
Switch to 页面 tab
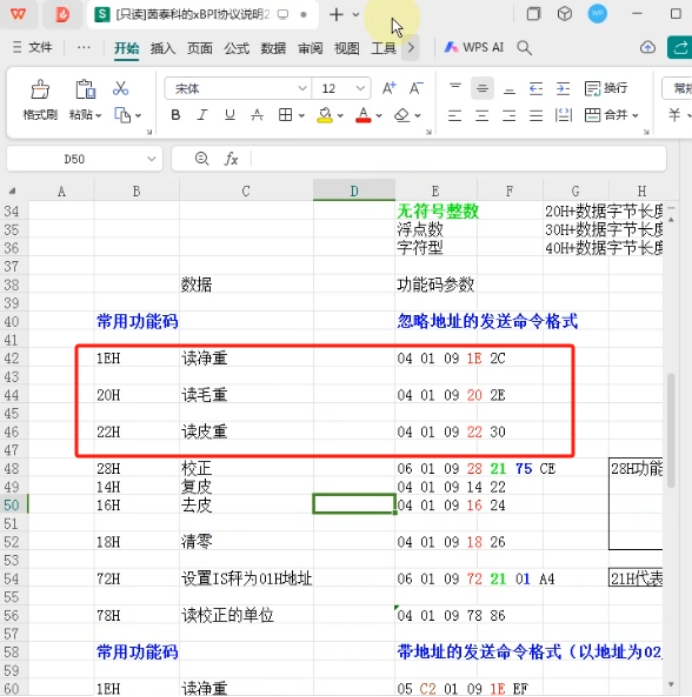pos(200,48)
